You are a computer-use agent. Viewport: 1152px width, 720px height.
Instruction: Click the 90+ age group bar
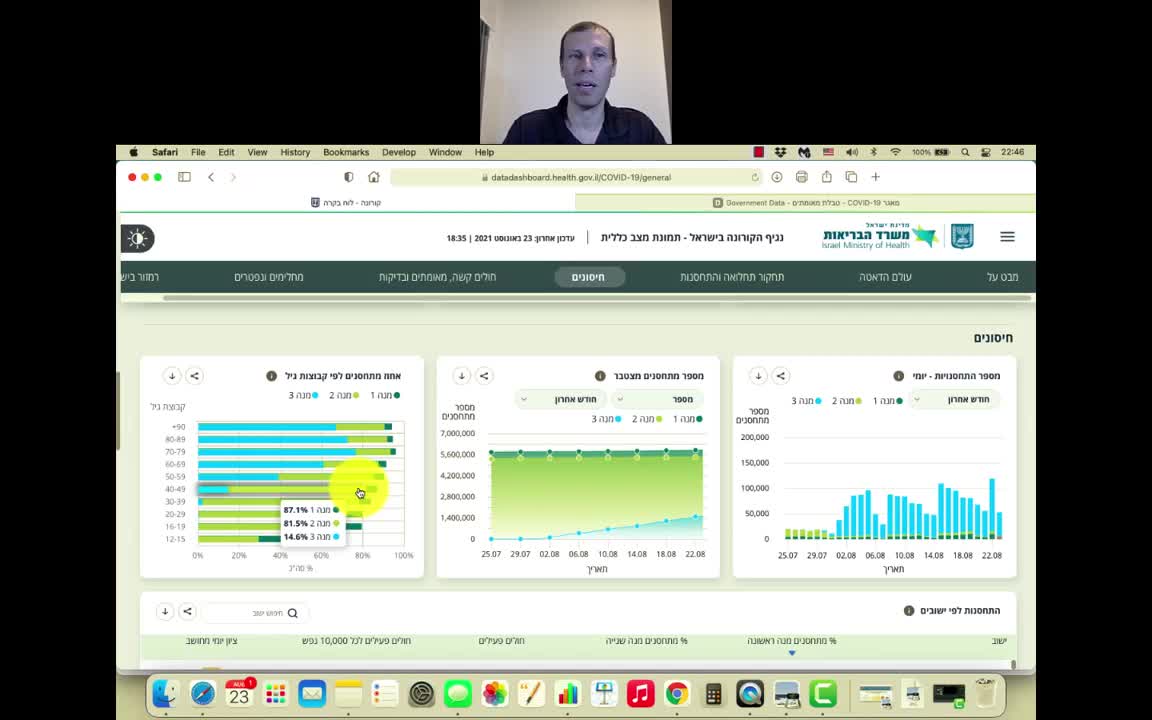click(295, 427)
